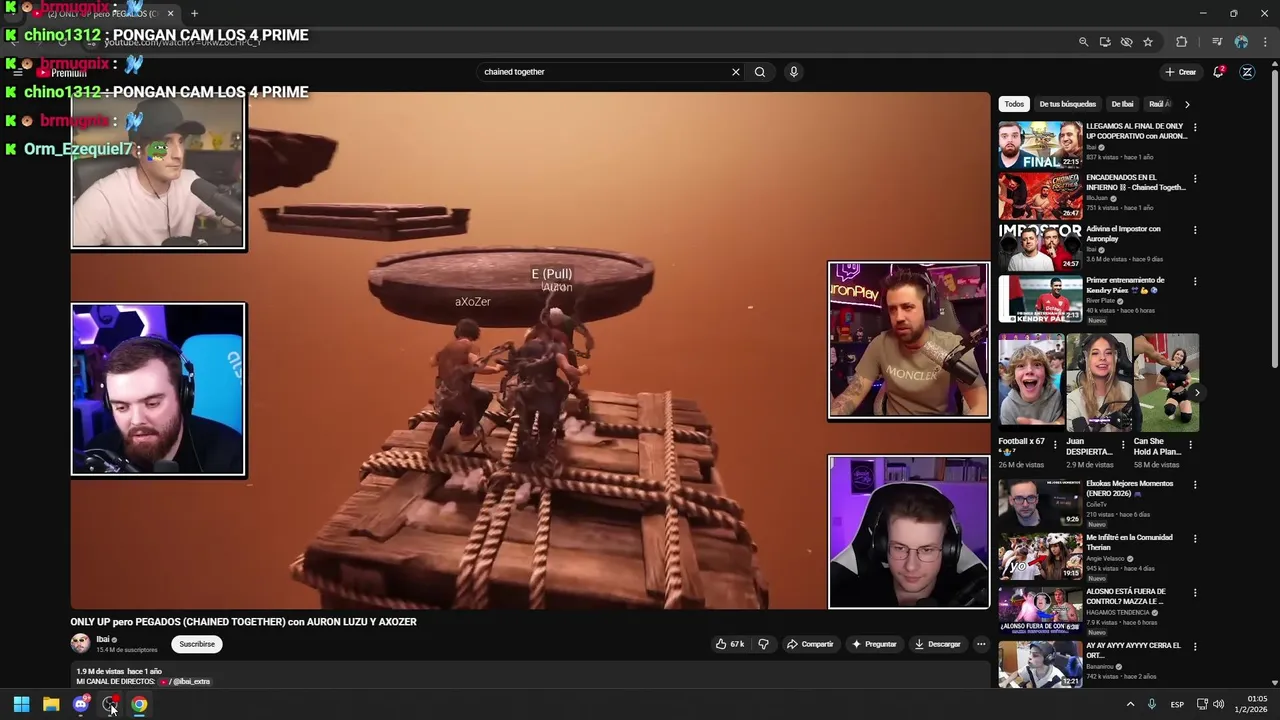The height and width of the screenshot is (720, 1280).
Task: Open the YouTube hamburger guide menu
Action: coord(17,72)
